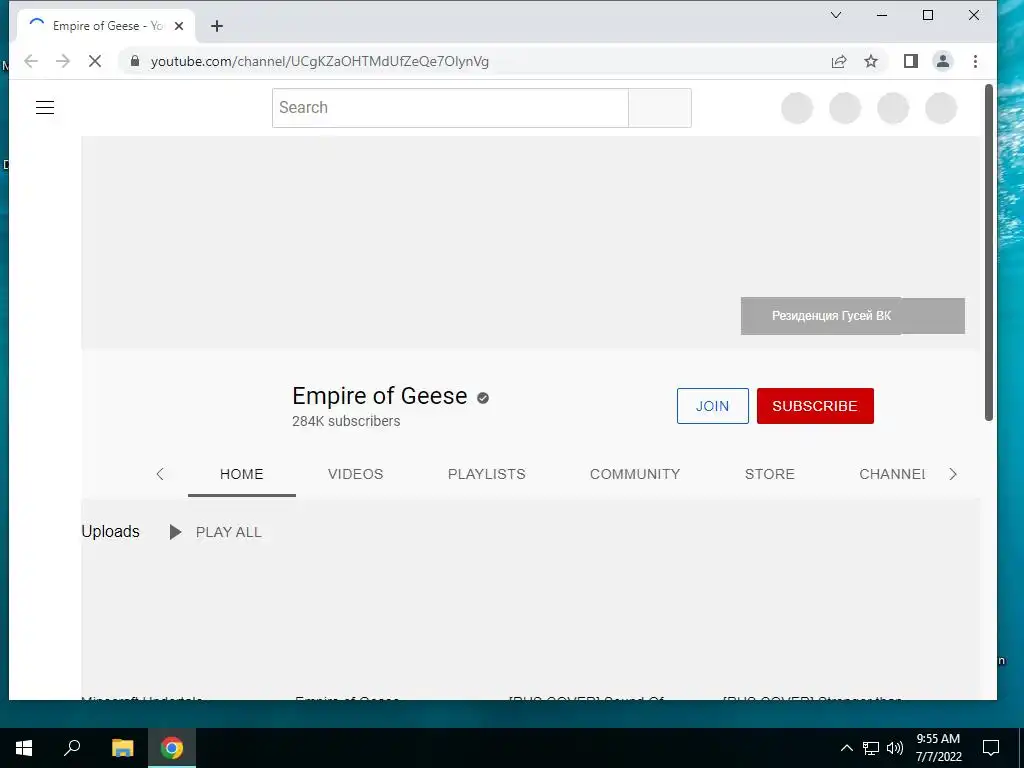Open a new browser tab
Image resolution: width=1024 pixels, height=768 pixels.
(217, 26)
